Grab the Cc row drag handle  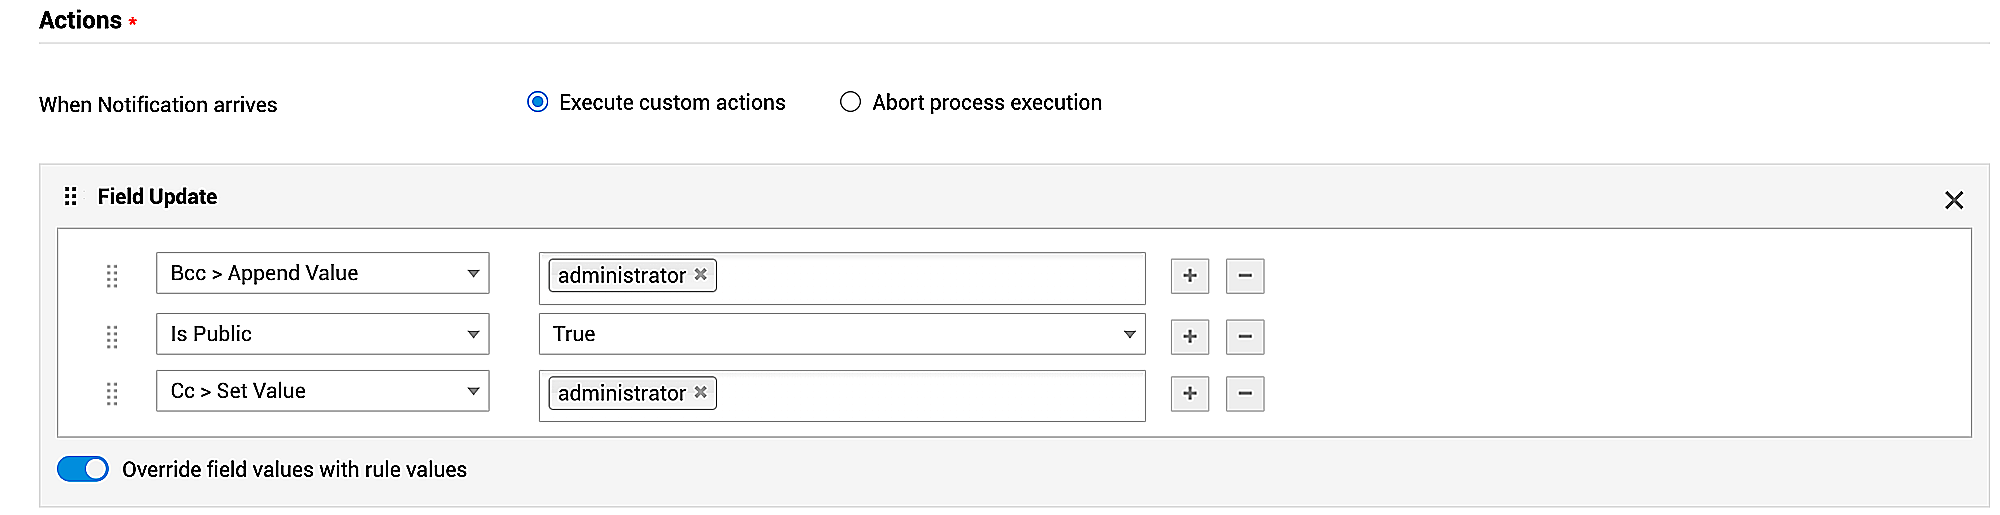(112, 394)
